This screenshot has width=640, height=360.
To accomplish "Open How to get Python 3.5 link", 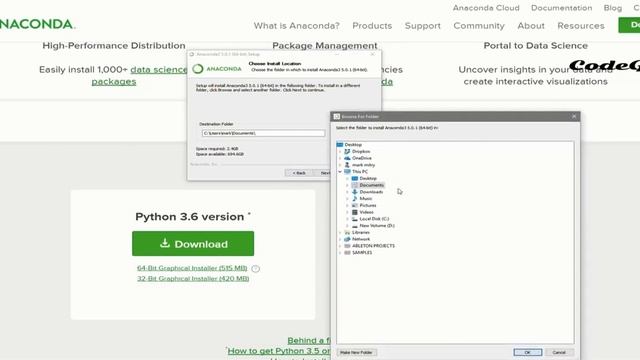I will coord(279,351).
